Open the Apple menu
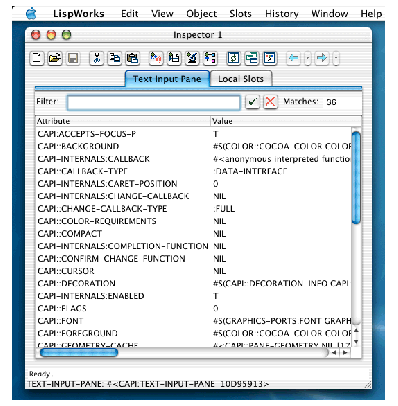The width and height of the screenshot is (398, 406). 31,14
